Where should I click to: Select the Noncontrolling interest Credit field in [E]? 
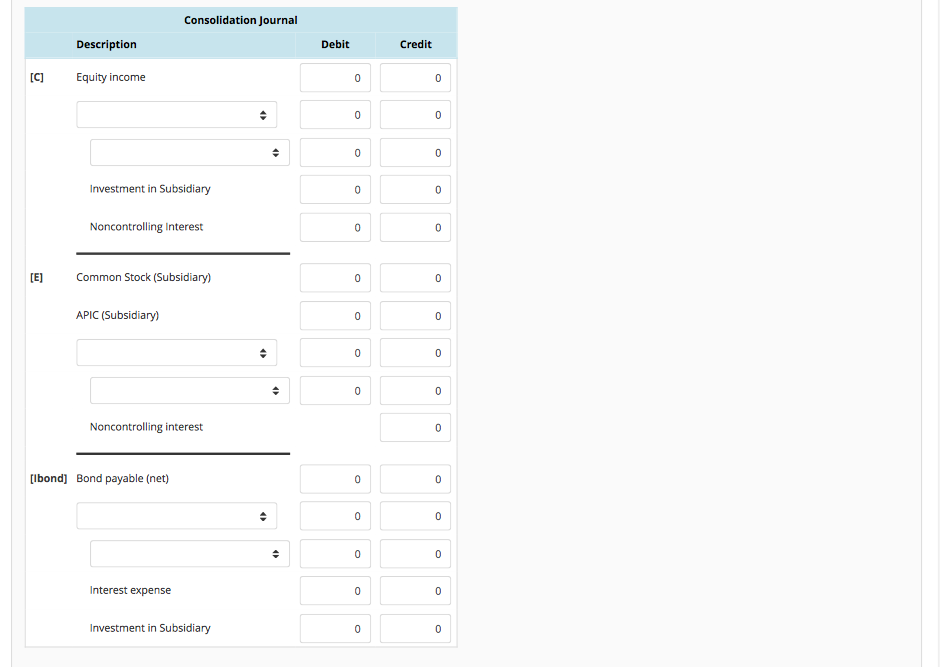414,427
